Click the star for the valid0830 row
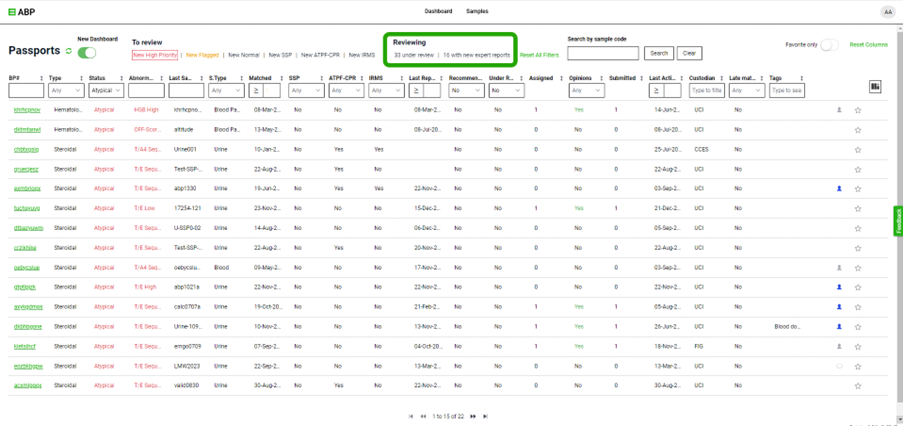The image size is (903, 426). (x=858, y=386)
